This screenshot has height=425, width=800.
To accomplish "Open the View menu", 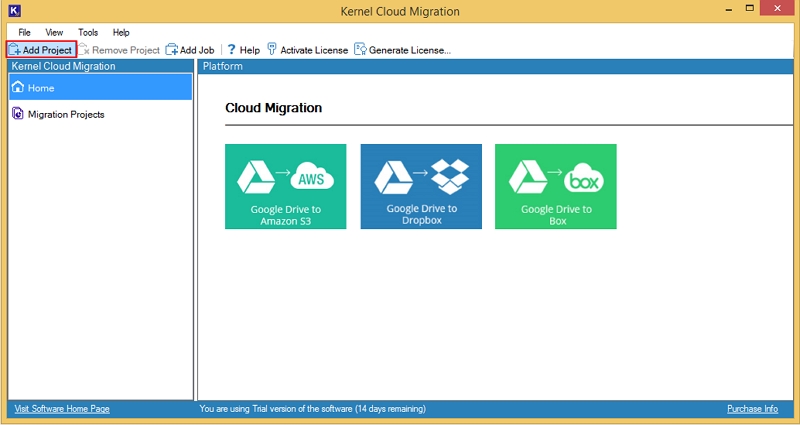I will pos(54,33).
